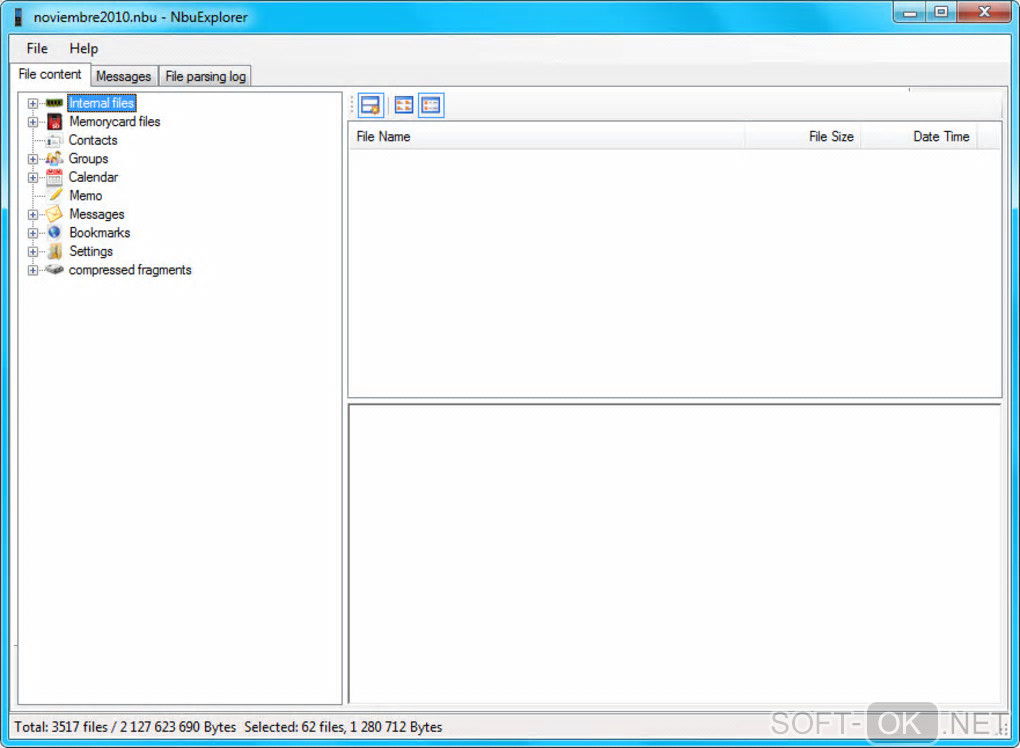The height and width of the screenshot is (748, 1020).
Task: Switch to details list view button
Action: click(431, 105)
